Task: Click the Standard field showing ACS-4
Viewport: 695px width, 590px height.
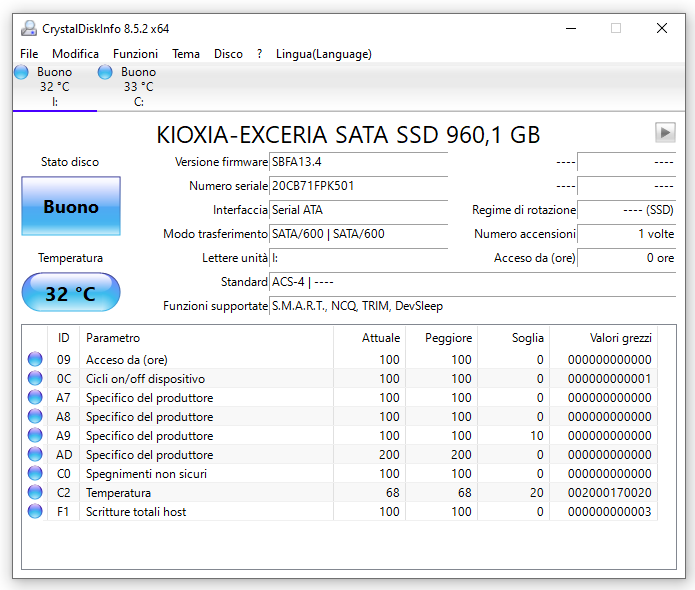Action: pyautogui.click(x=472, y=282)
